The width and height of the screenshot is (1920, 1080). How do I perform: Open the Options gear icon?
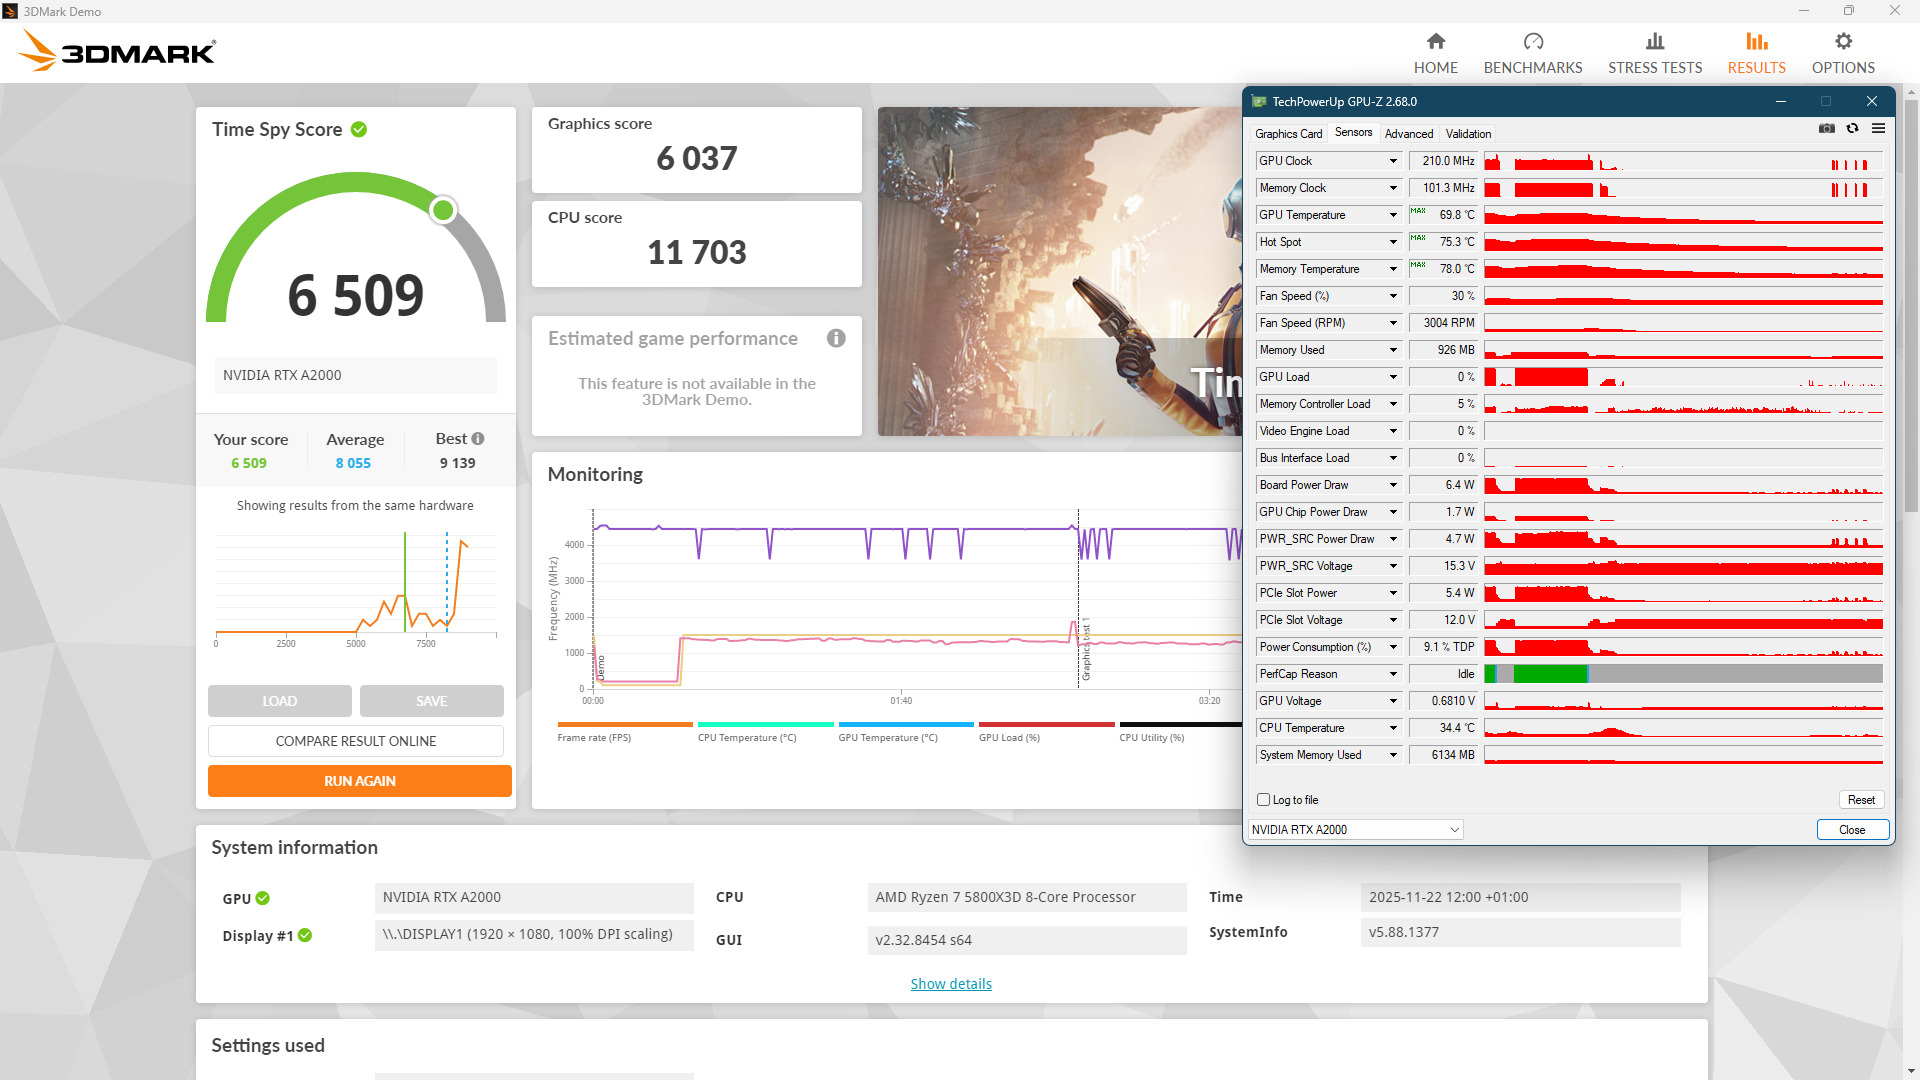coord(1842,41)
